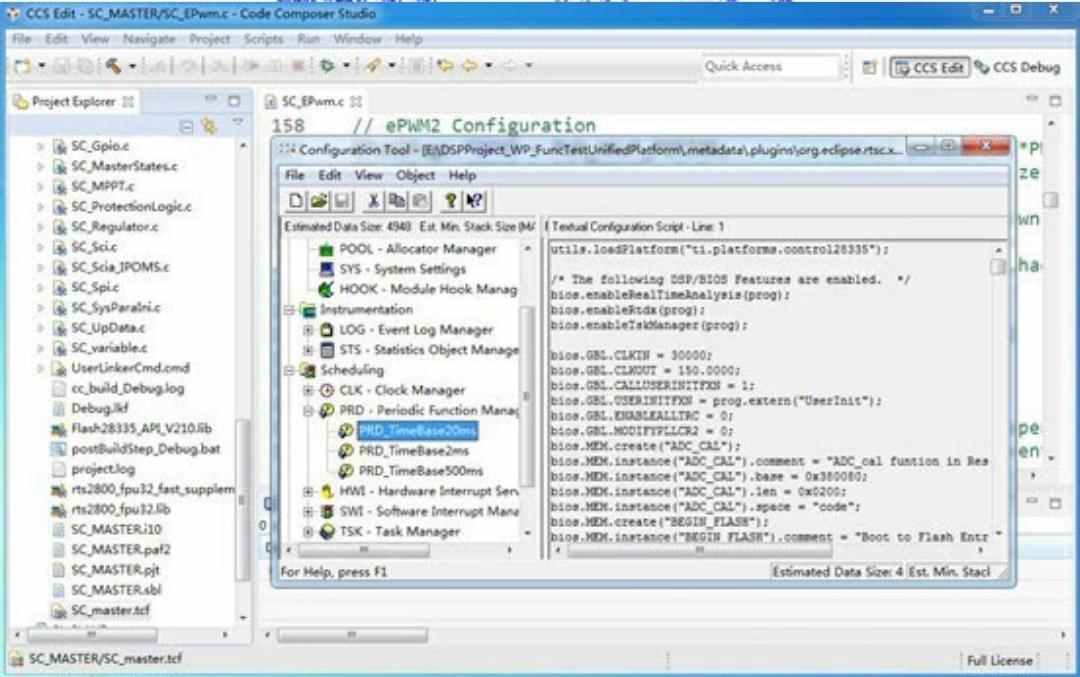Viewport: 1080px width, 677px height.
Task: Collapse the Scheduling tree node
Action: (x=289, y=371)
